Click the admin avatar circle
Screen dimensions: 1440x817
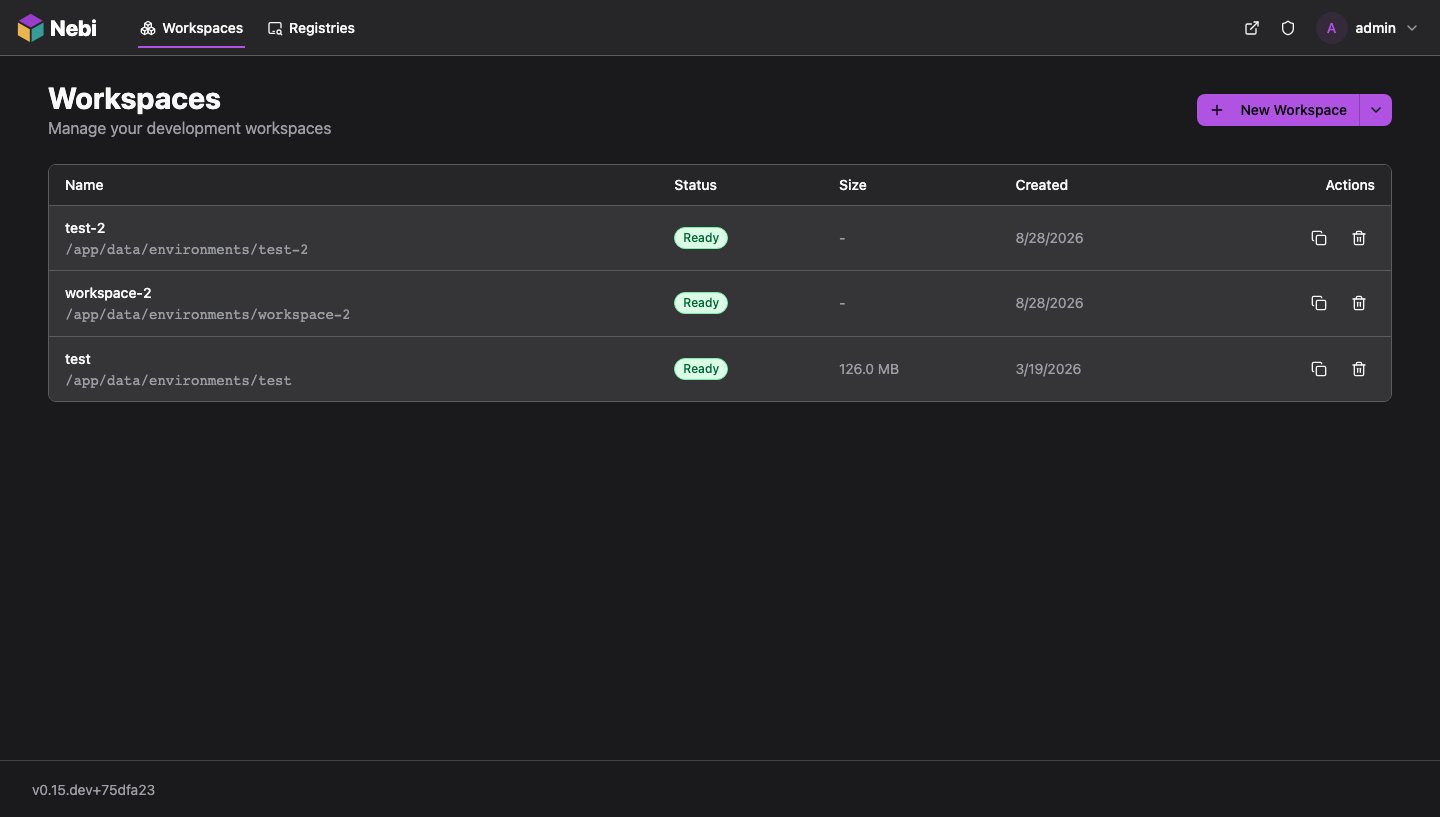click(x=1331, y=28)
